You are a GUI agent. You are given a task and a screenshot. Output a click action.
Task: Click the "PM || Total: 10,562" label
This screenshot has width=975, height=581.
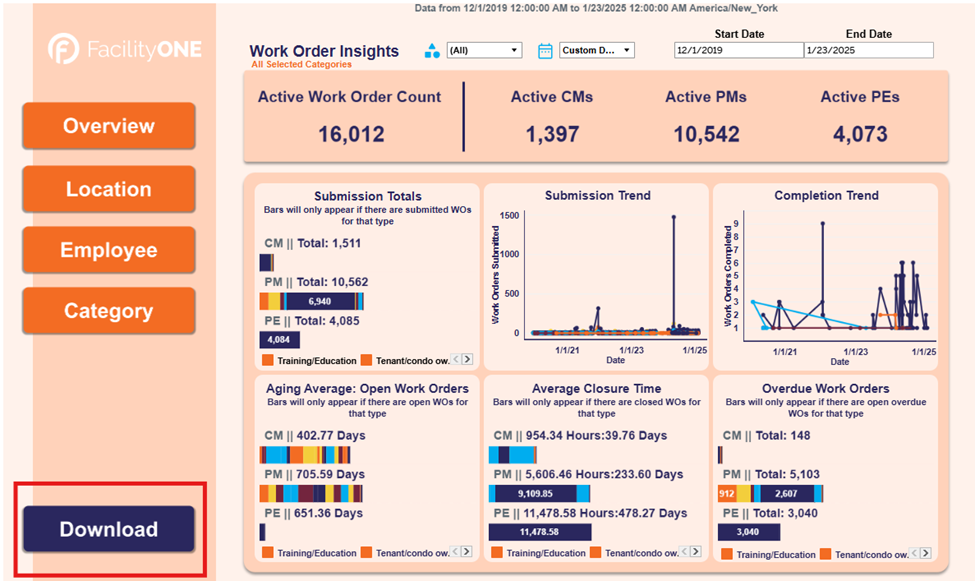(316, 282)
